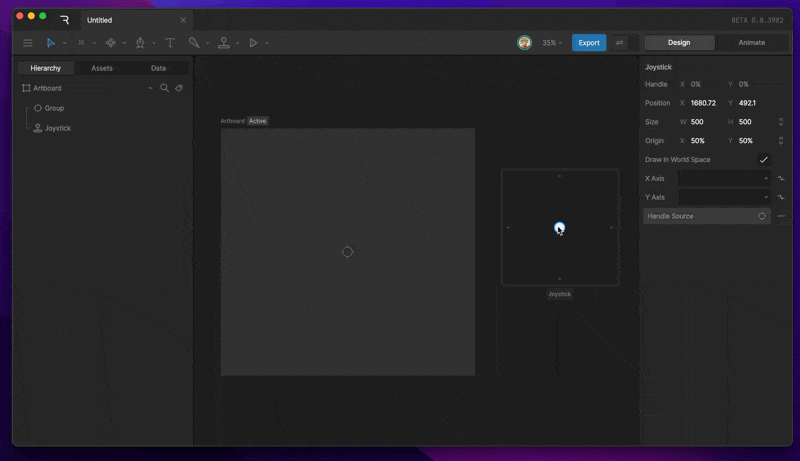Open the Handle Source more options
This screenshot has width=800, height=461.
(x=781, y=216)
